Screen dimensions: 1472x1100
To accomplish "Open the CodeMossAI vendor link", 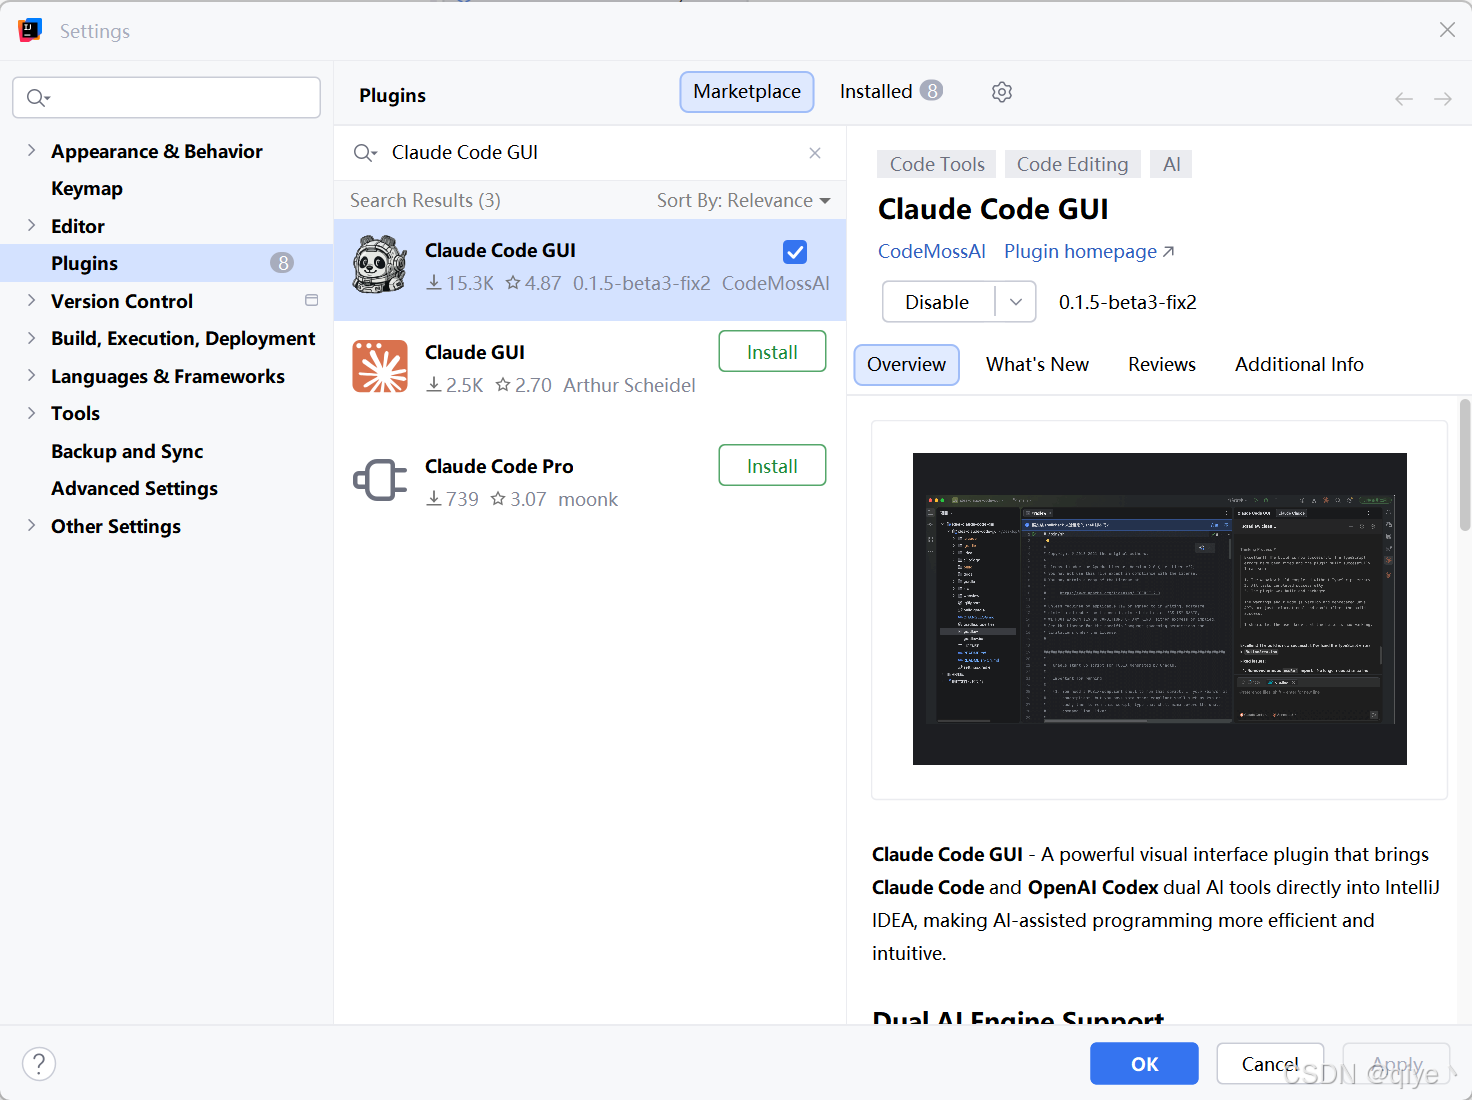I will pyautogui.click(x=932, y=252).
